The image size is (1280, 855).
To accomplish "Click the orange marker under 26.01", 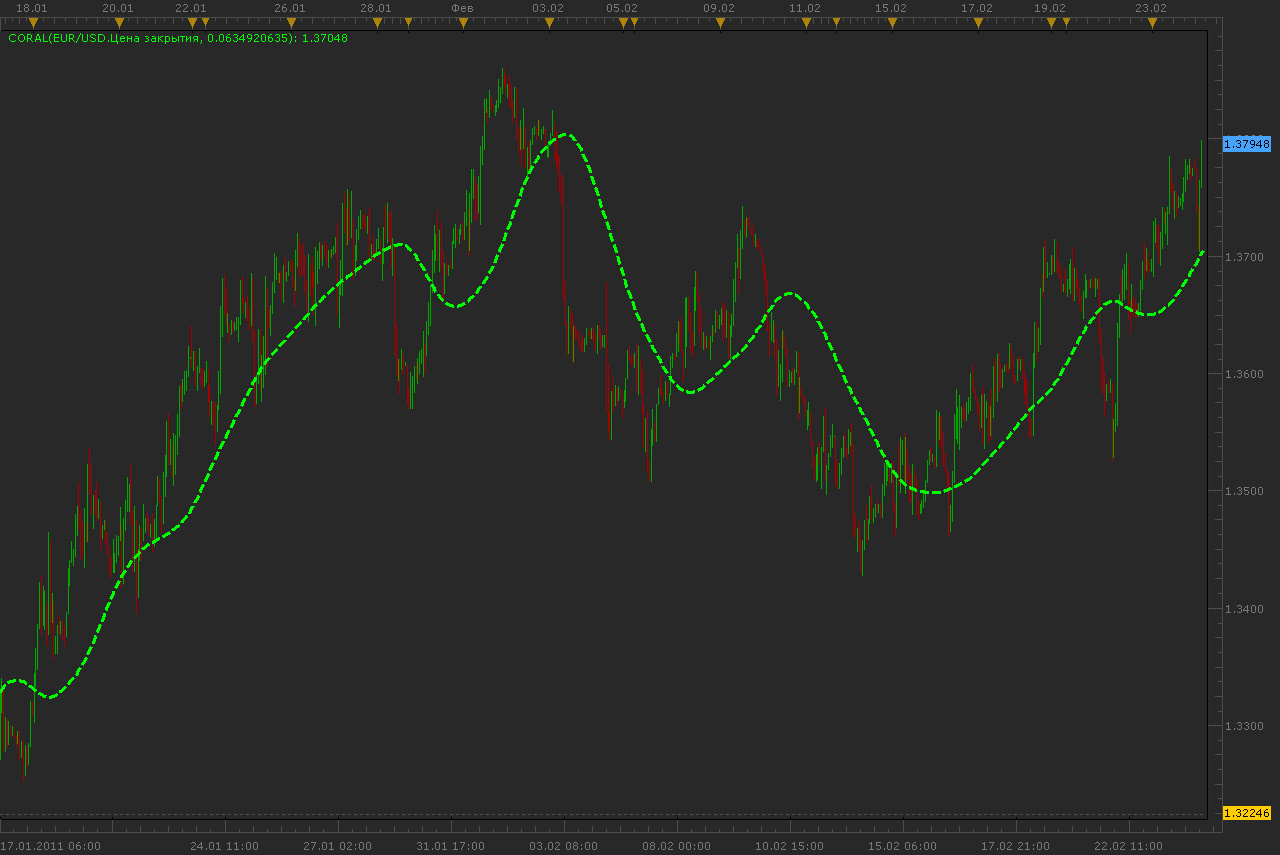I will click(291, 21).
